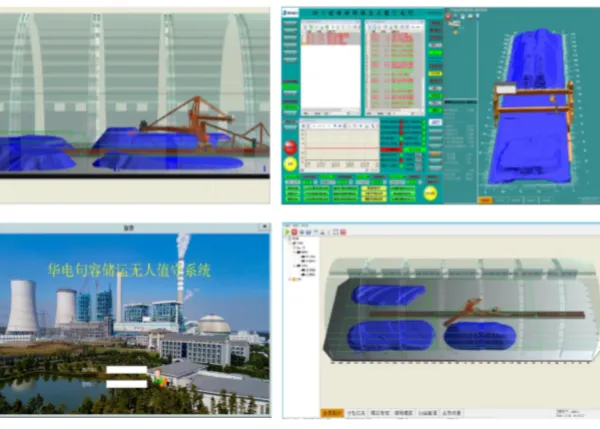The width and height of the screenshot is (600, 429).
Task: Click the orange button in right-hand control button column
Action: coord(435,154)
